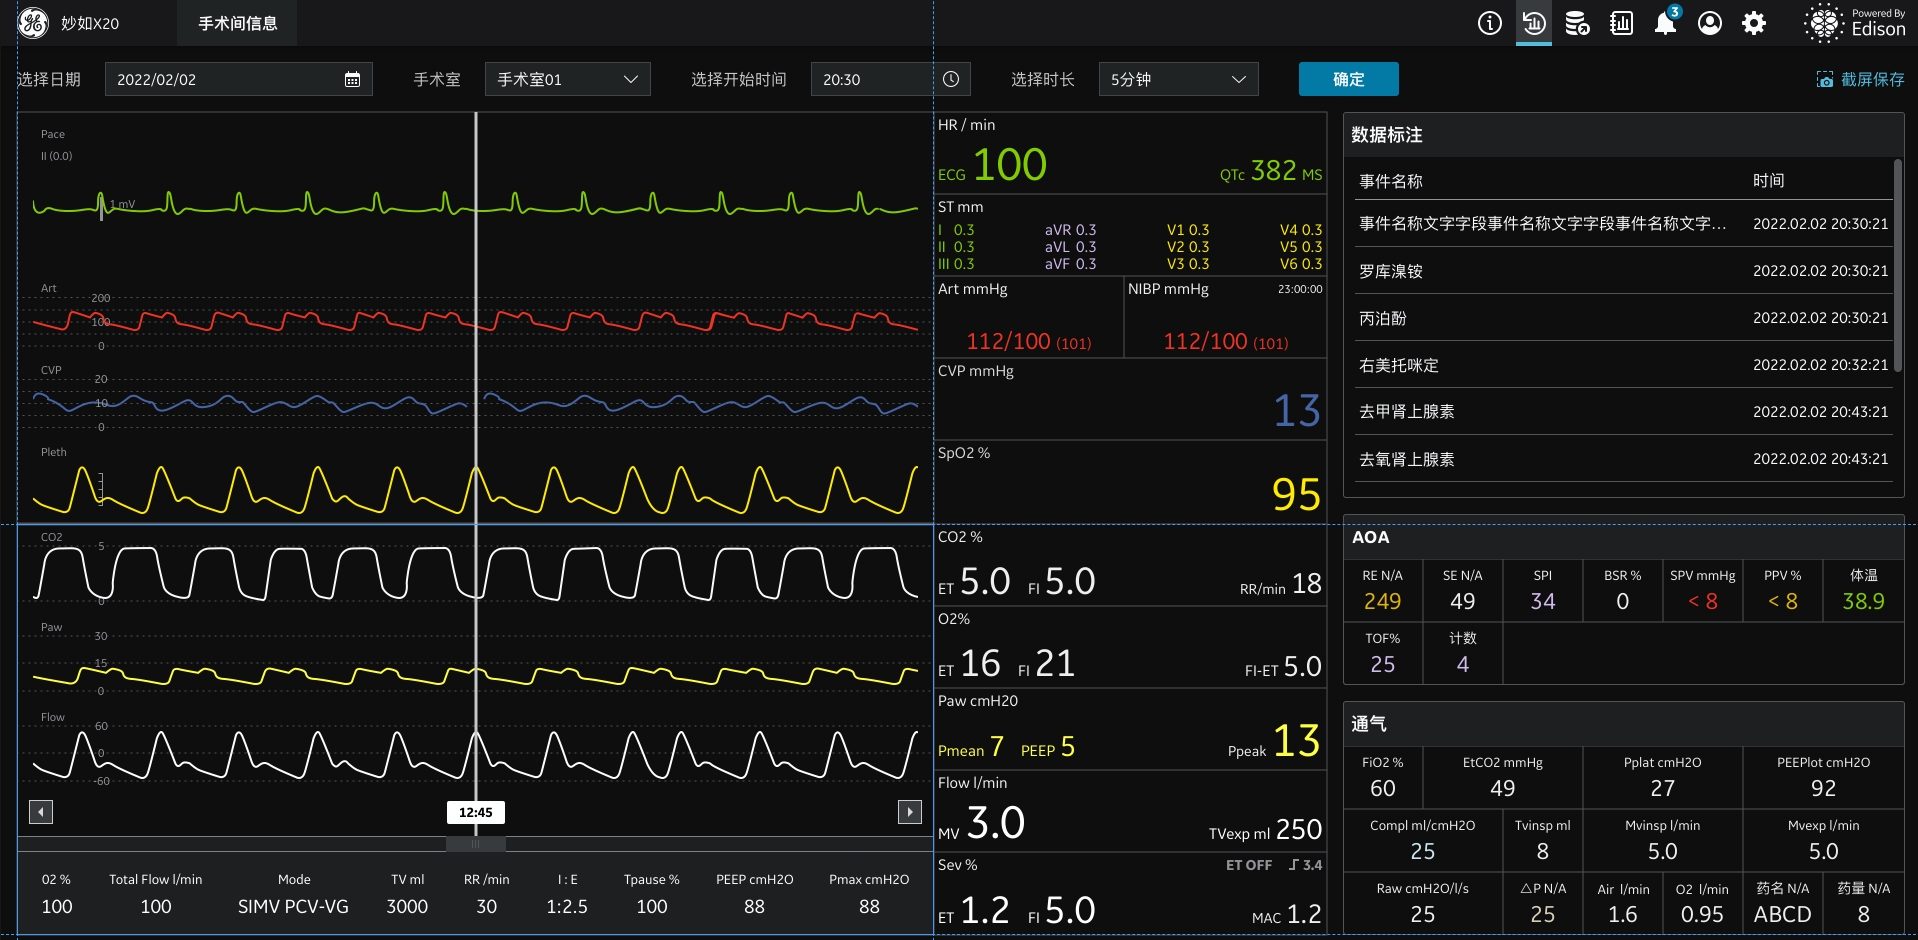Click the GE logo
1918x940 pixels.
(x=33, y=23)
